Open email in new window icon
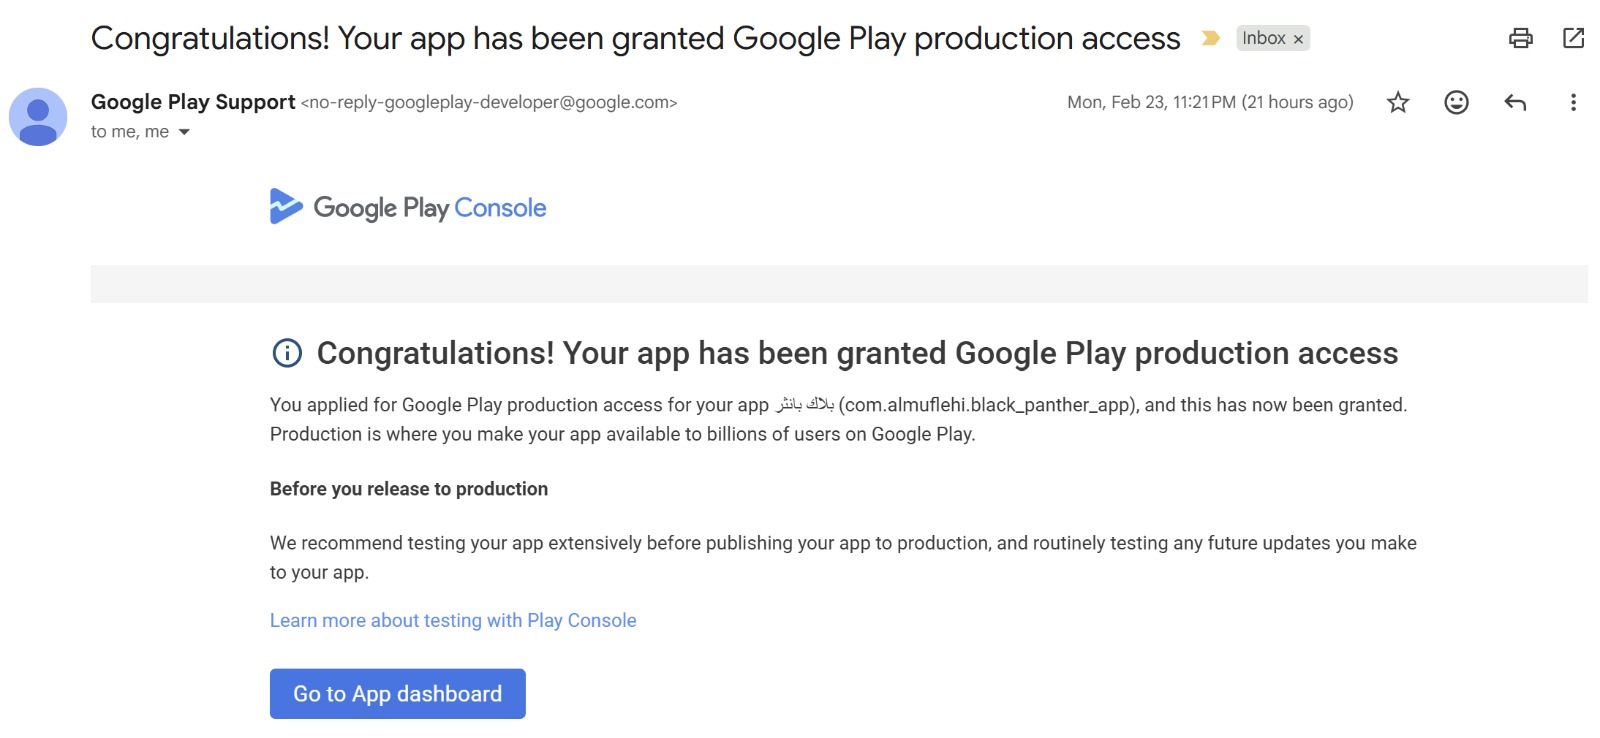Viewport: 1600px width, 738px height. pos(1573,38)
